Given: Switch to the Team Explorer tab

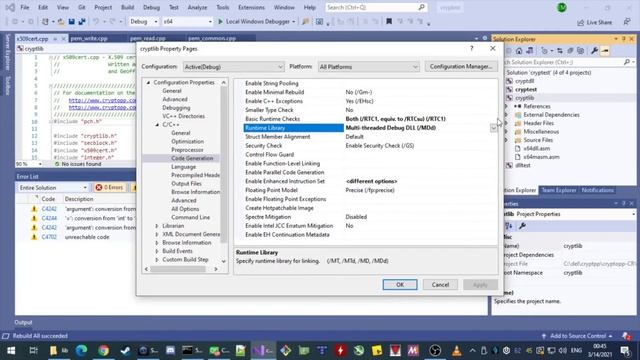Looking at the screenshot, I should pos(559,190).
